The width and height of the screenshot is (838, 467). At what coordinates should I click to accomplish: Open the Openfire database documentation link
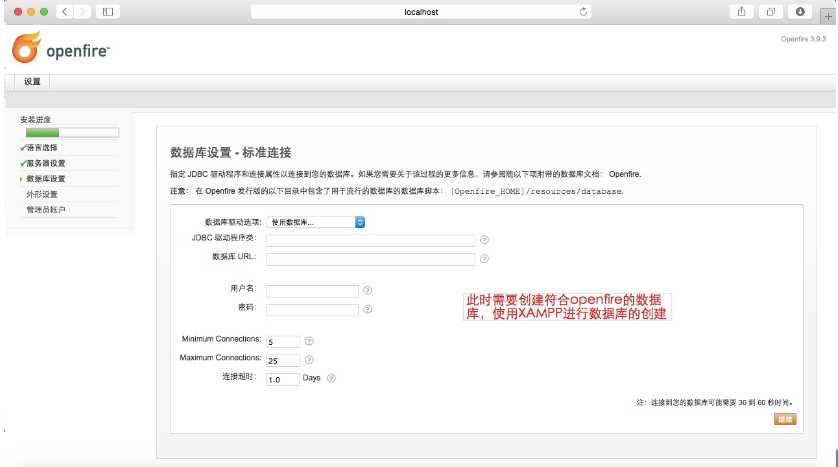(x=624, y=174)
